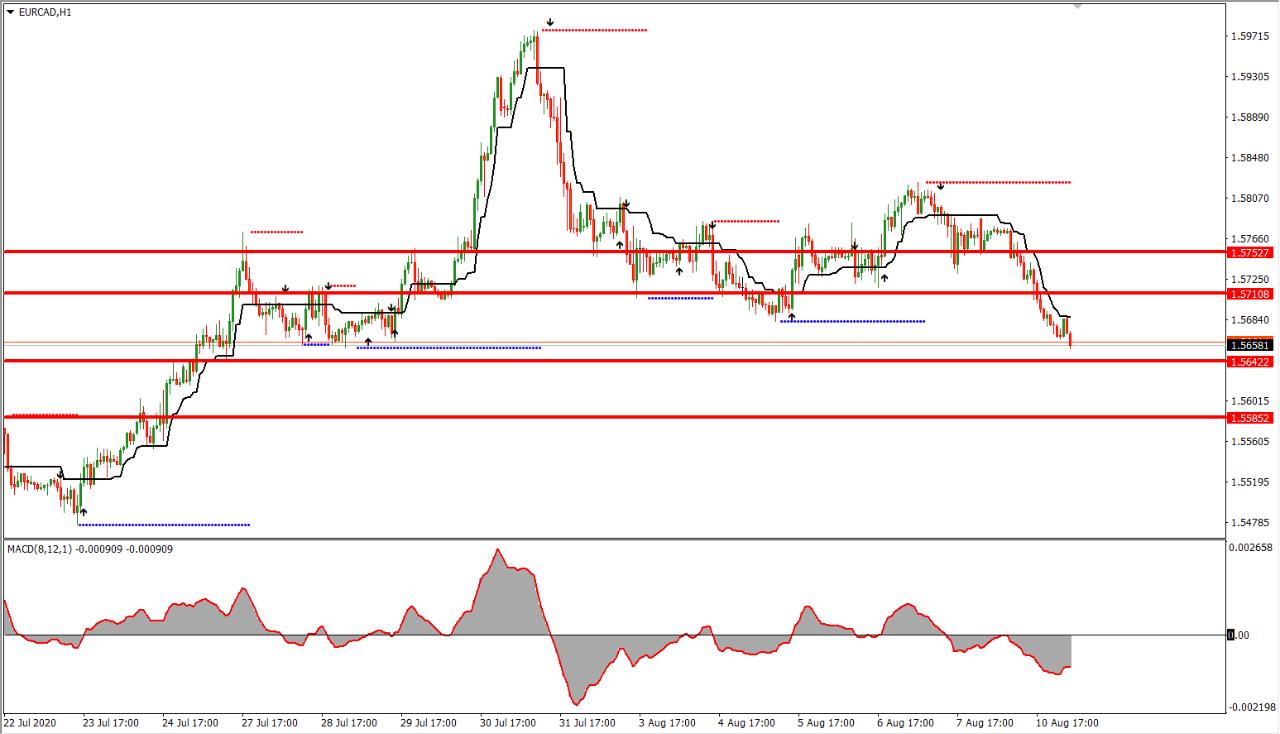Click the gray chart shift triangle marker
1280x734 pixels.
click(1077, 6)
